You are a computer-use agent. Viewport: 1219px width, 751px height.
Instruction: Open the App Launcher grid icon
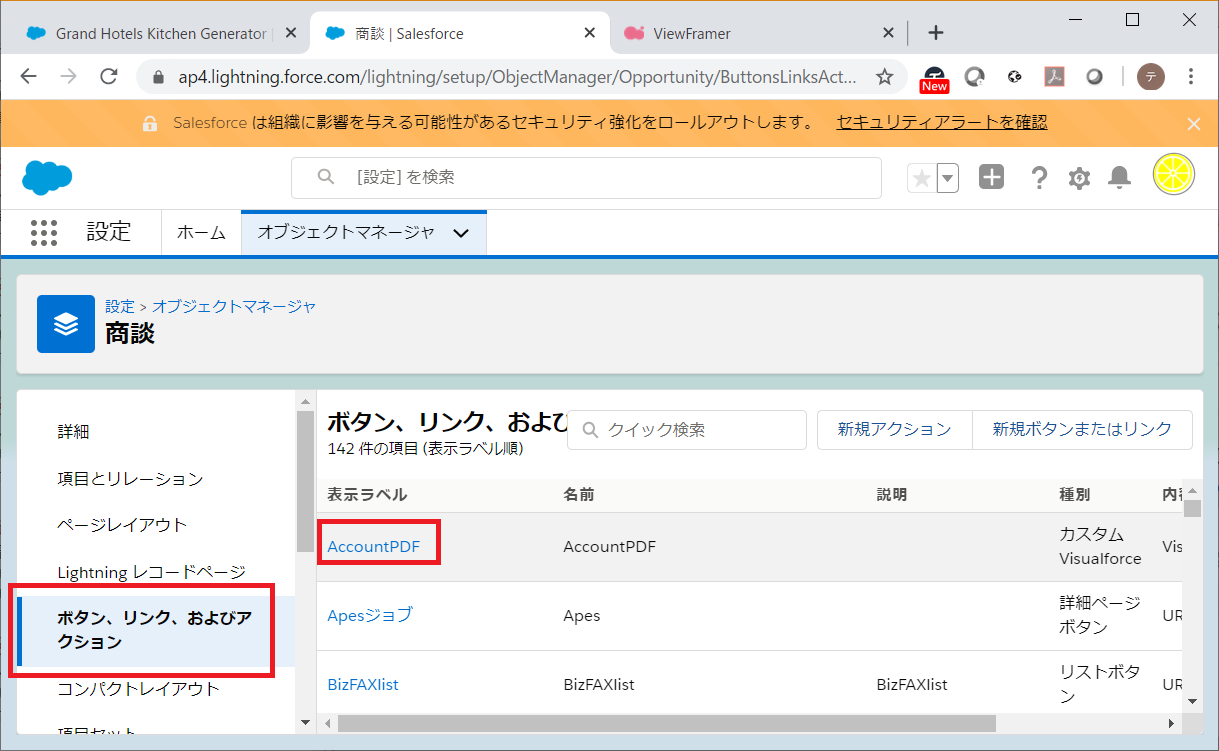[x=44, y=232]
